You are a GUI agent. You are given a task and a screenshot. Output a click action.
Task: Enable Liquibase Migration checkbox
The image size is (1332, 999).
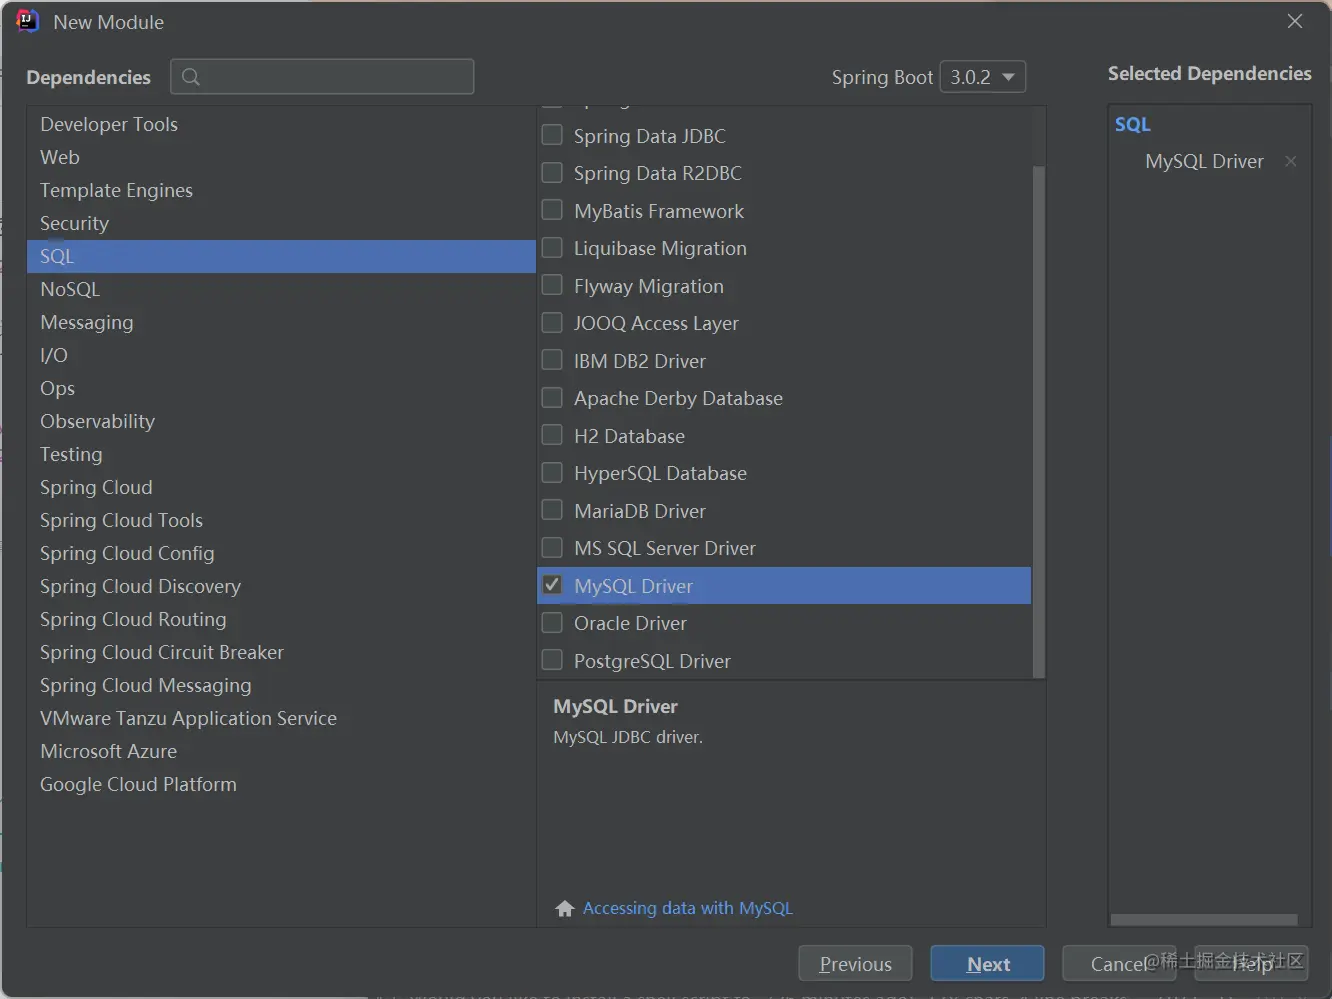[552, 248]
